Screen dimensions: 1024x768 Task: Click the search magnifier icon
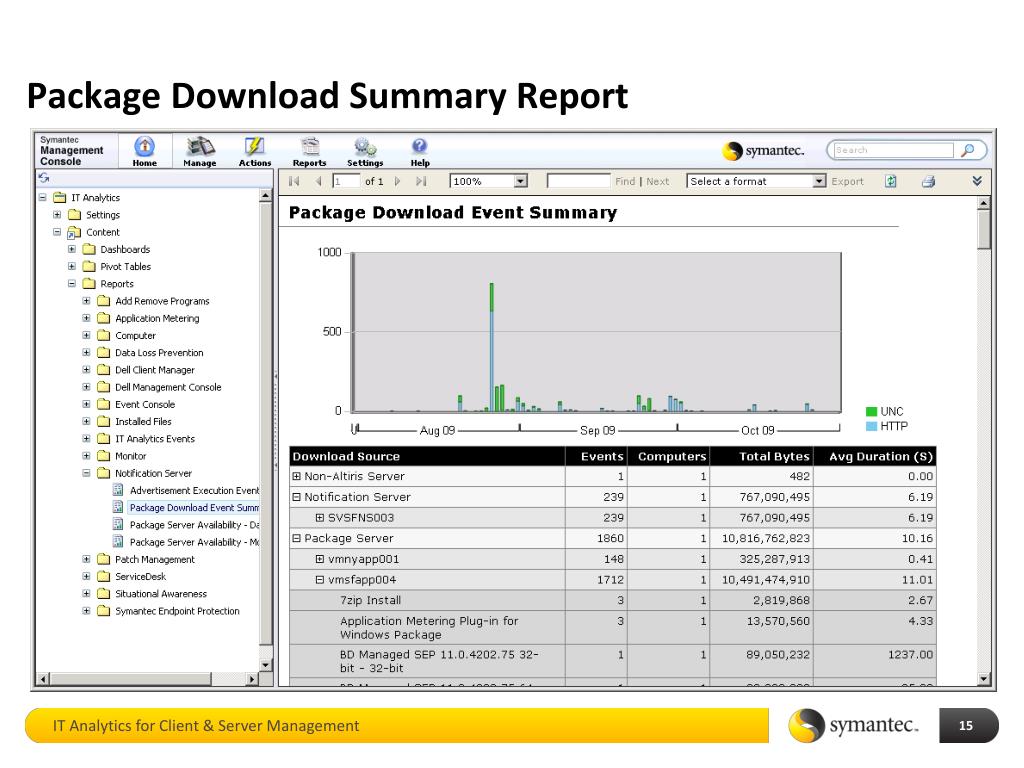click(x=968, y=150)
